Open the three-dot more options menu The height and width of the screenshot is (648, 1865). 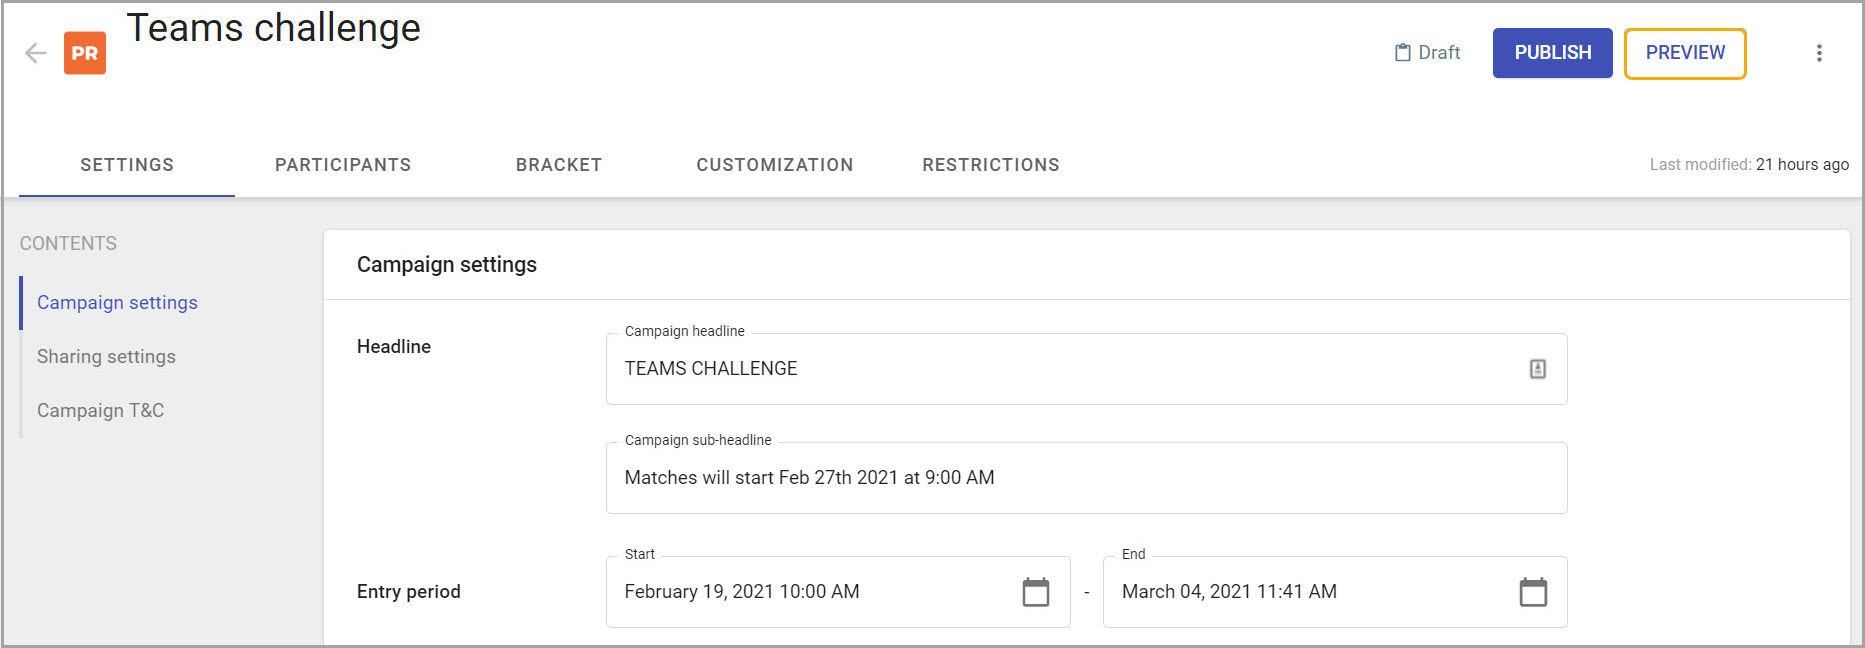(1819, 53)
